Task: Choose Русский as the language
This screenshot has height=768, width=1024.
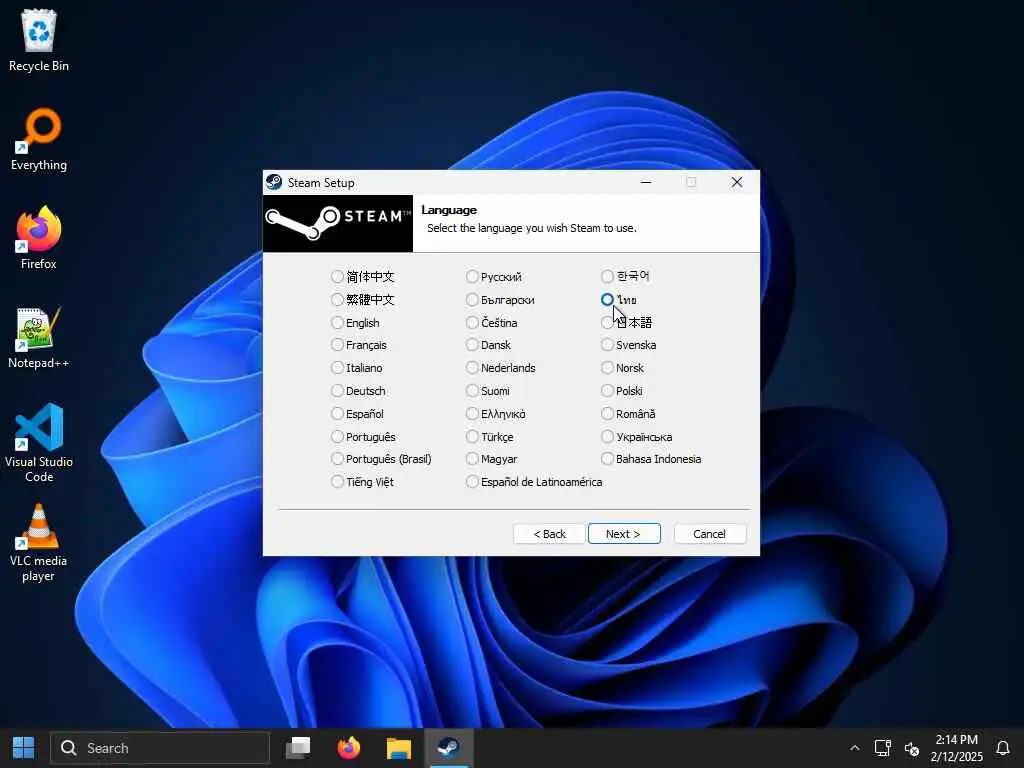Action: click(472, 277)
